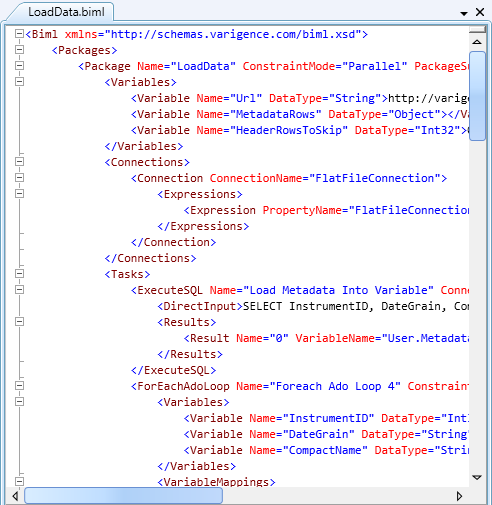This screenshot has width=492, height=505.
Task: Click the horizontal scrollbar right arrow
Action: click(x=460, y=496)
